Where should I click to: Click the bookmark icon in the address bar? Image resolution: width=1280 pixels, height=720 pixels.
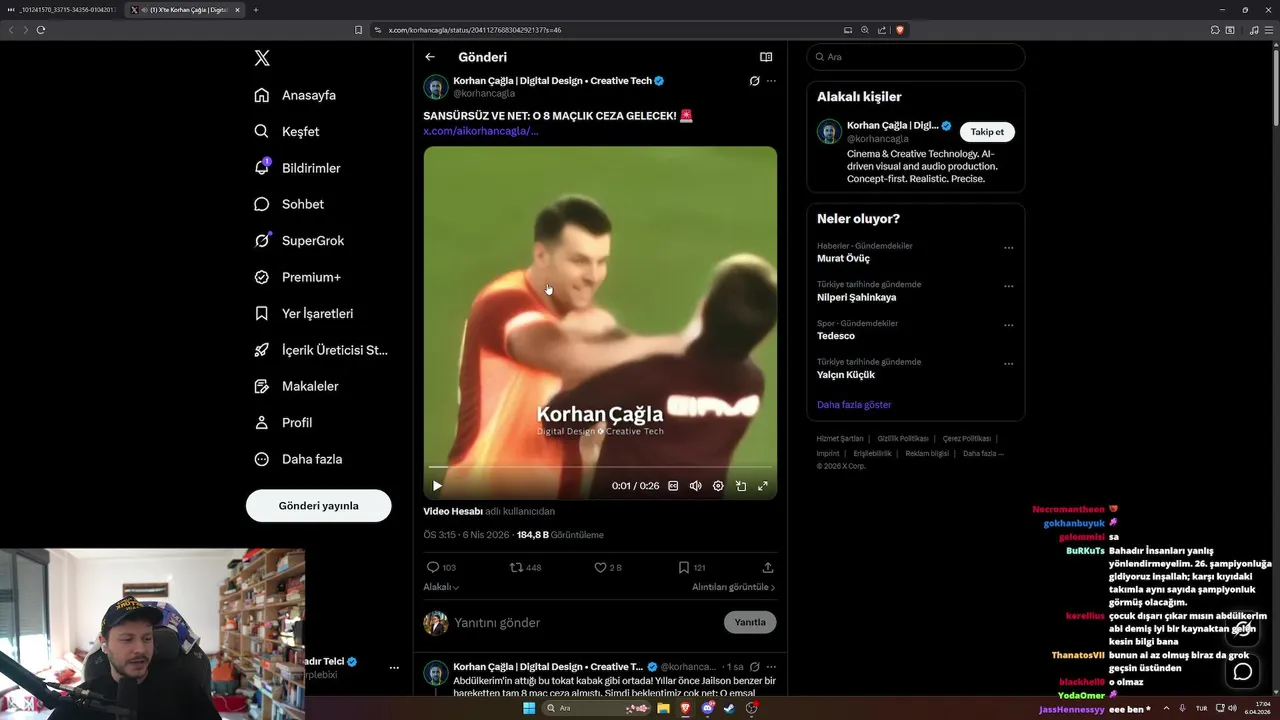coord(359,30)
